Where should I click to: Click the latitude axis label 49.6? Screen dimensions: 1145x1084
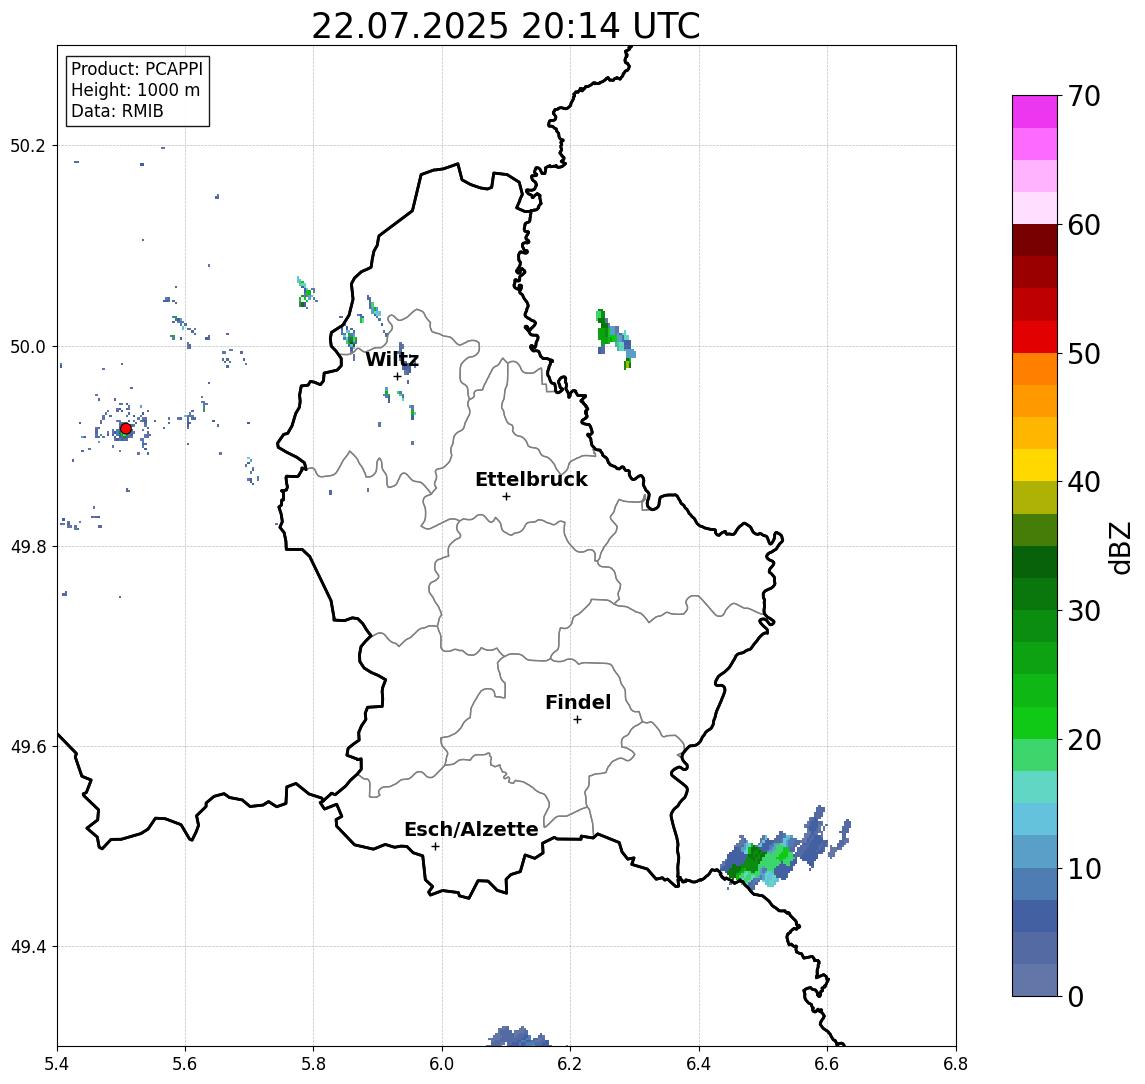point(28,747)
